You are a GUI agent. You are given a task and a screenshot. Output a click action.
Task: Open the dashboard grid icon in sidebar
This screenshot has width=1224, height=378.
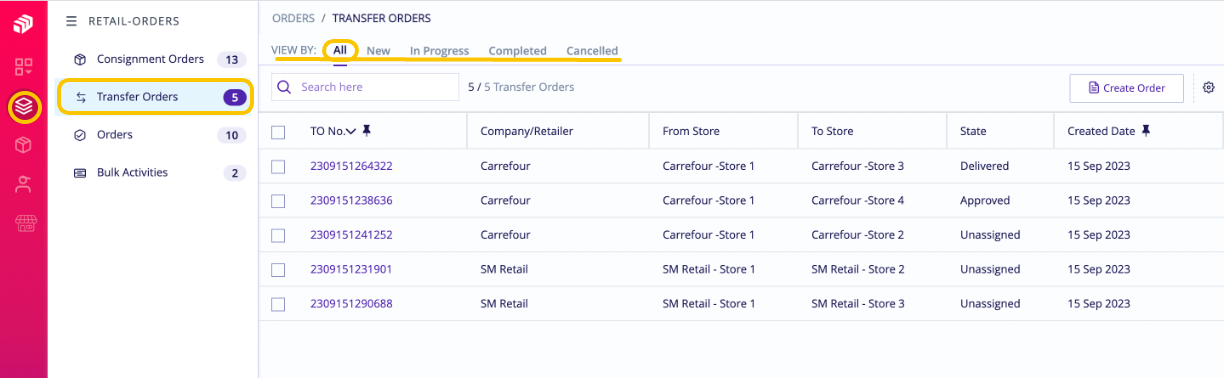[x=24, y=67]
